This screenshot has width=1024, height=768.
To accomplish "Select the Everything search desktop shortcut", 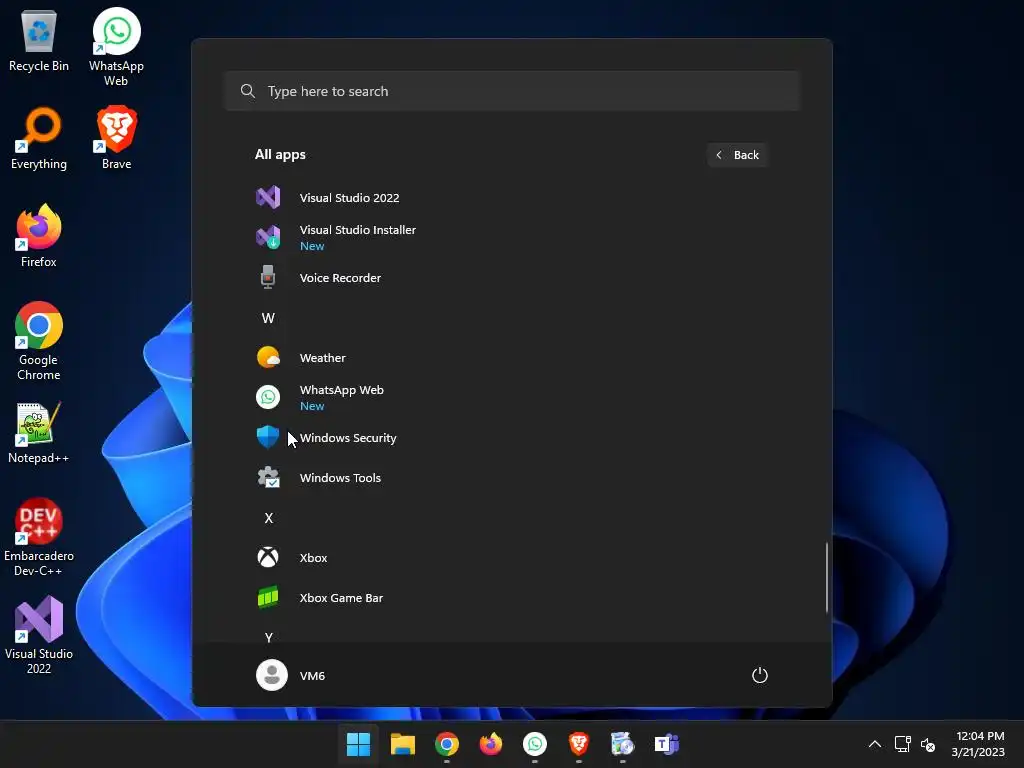I will point(39,138).
